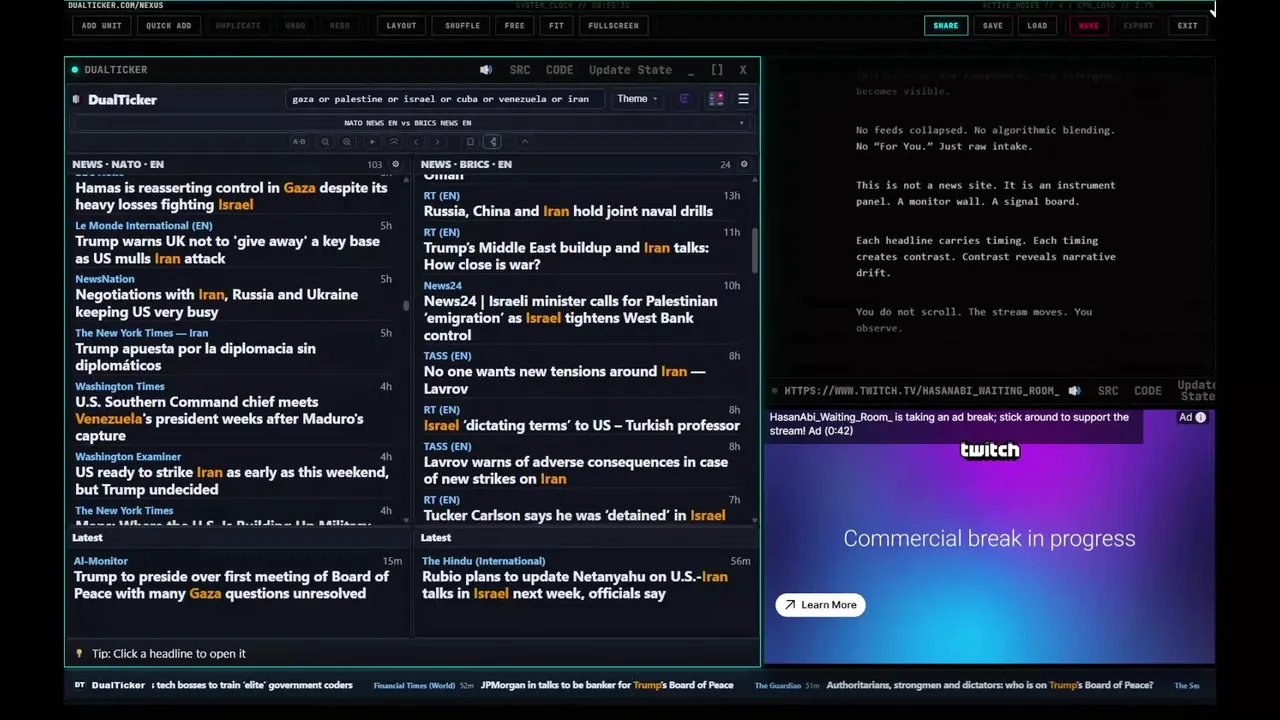Click the keyword filter search field

point(445,99)
